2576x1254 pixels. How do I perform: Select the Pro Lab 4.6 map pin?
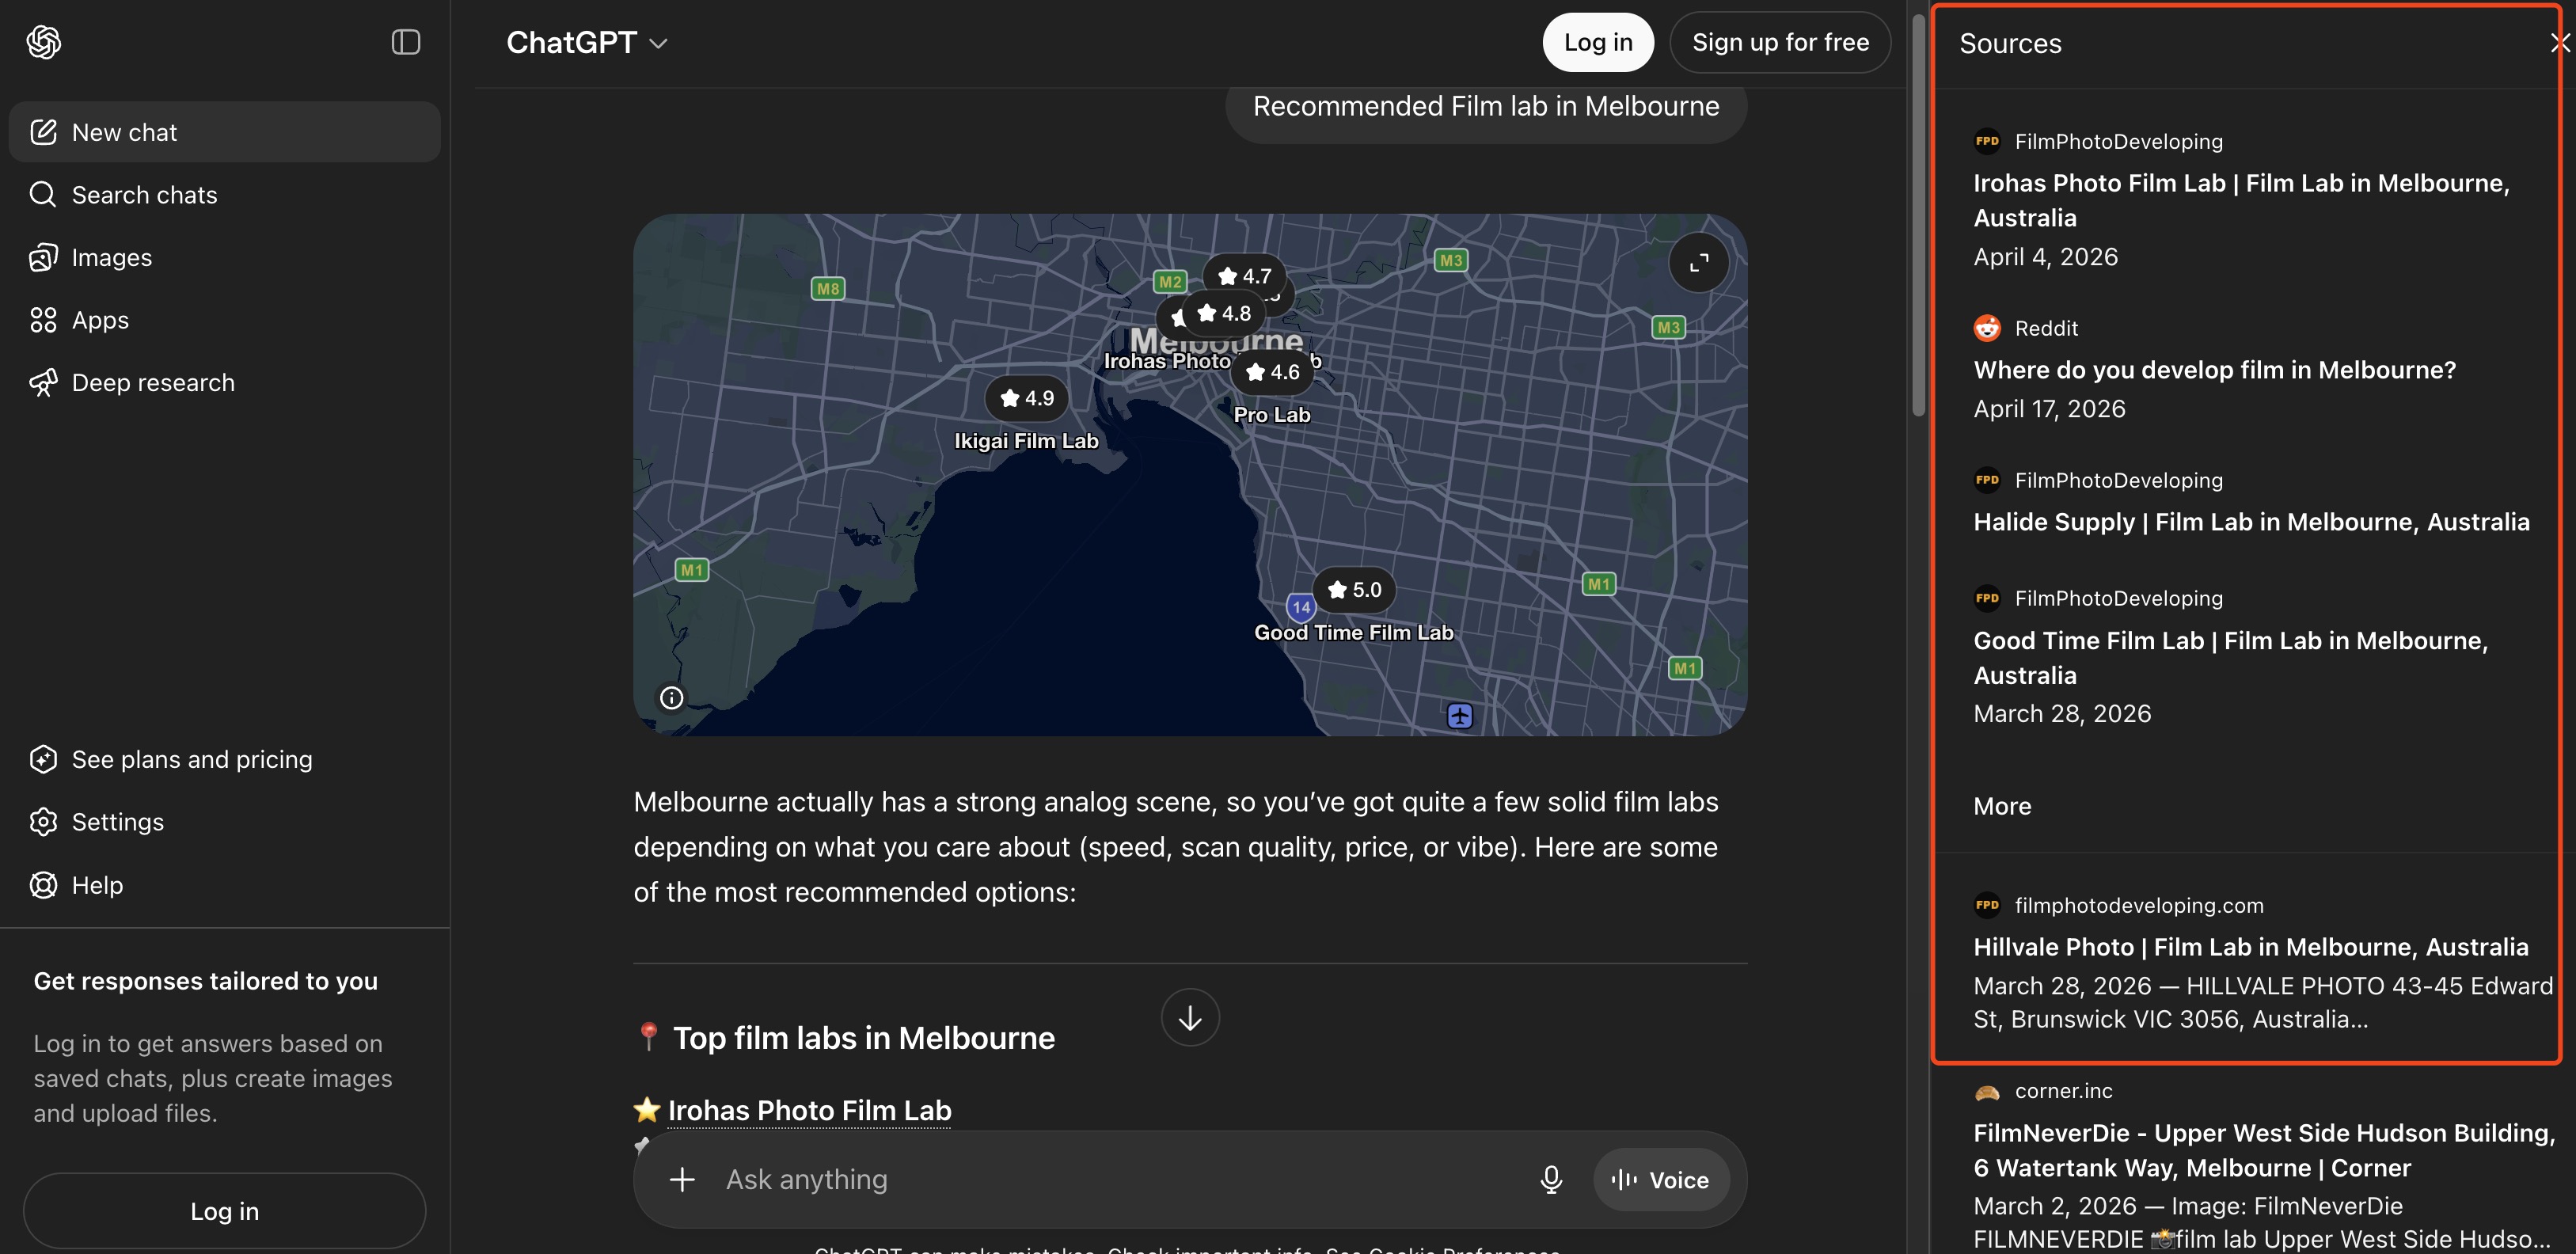[1272, 372]
